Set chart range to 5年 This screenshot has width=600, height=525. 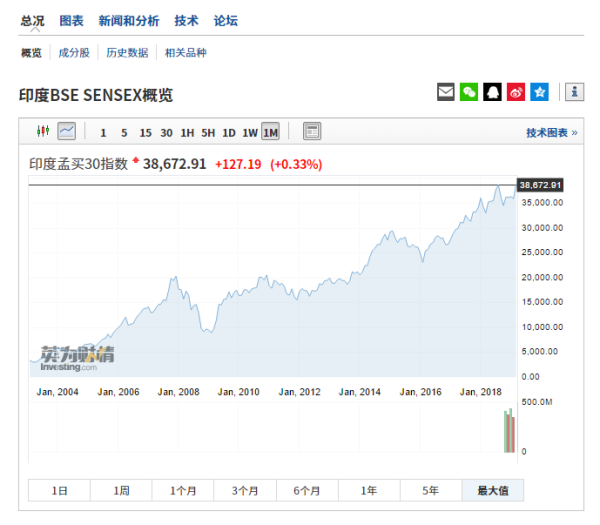tap(431, 490)
